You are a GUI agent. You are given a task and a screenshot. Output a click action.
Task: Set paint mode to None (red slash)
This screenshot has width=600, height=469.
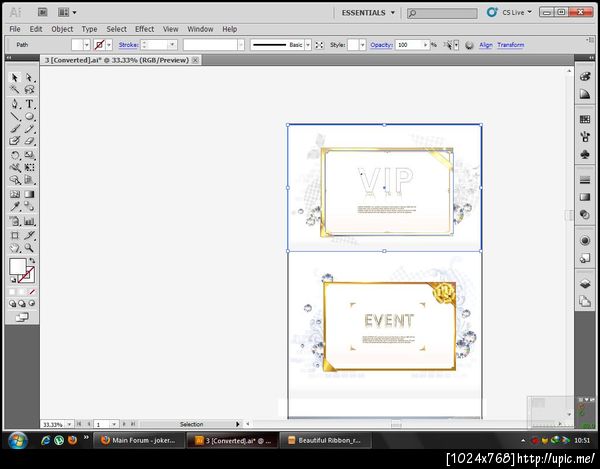coord(32,292)
